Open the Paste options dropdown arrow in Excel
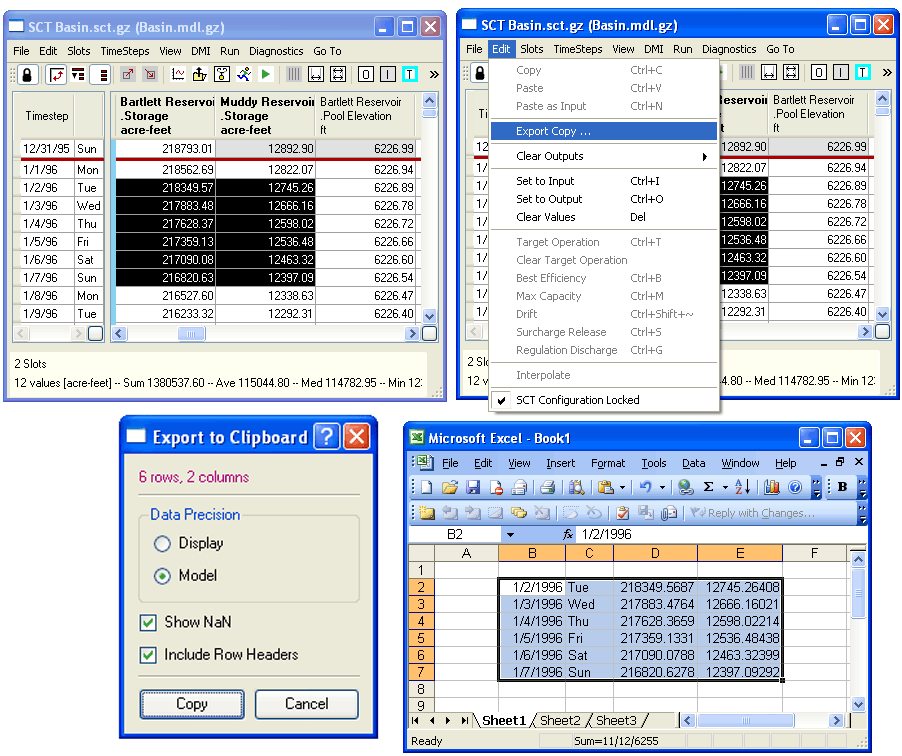 pyautogui.click(x=622, y=487)
